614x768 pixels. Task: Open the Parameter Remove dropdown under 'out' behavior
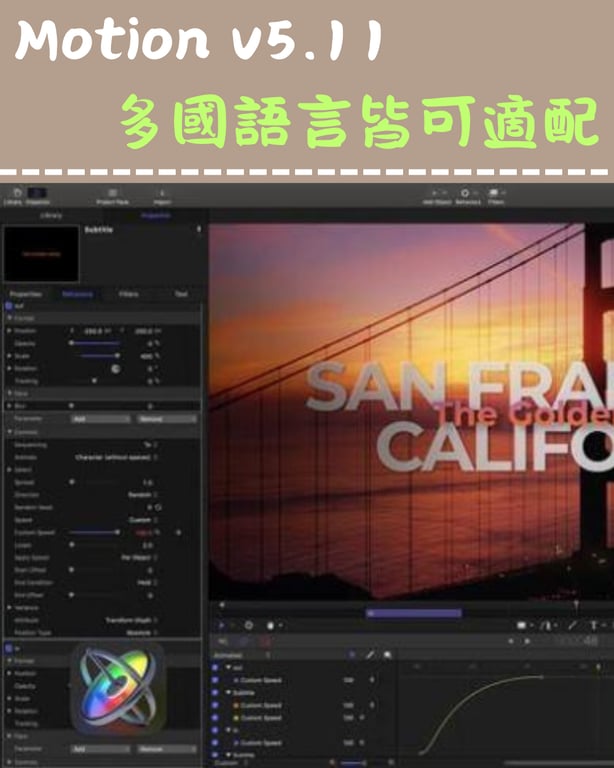[167, 419]
